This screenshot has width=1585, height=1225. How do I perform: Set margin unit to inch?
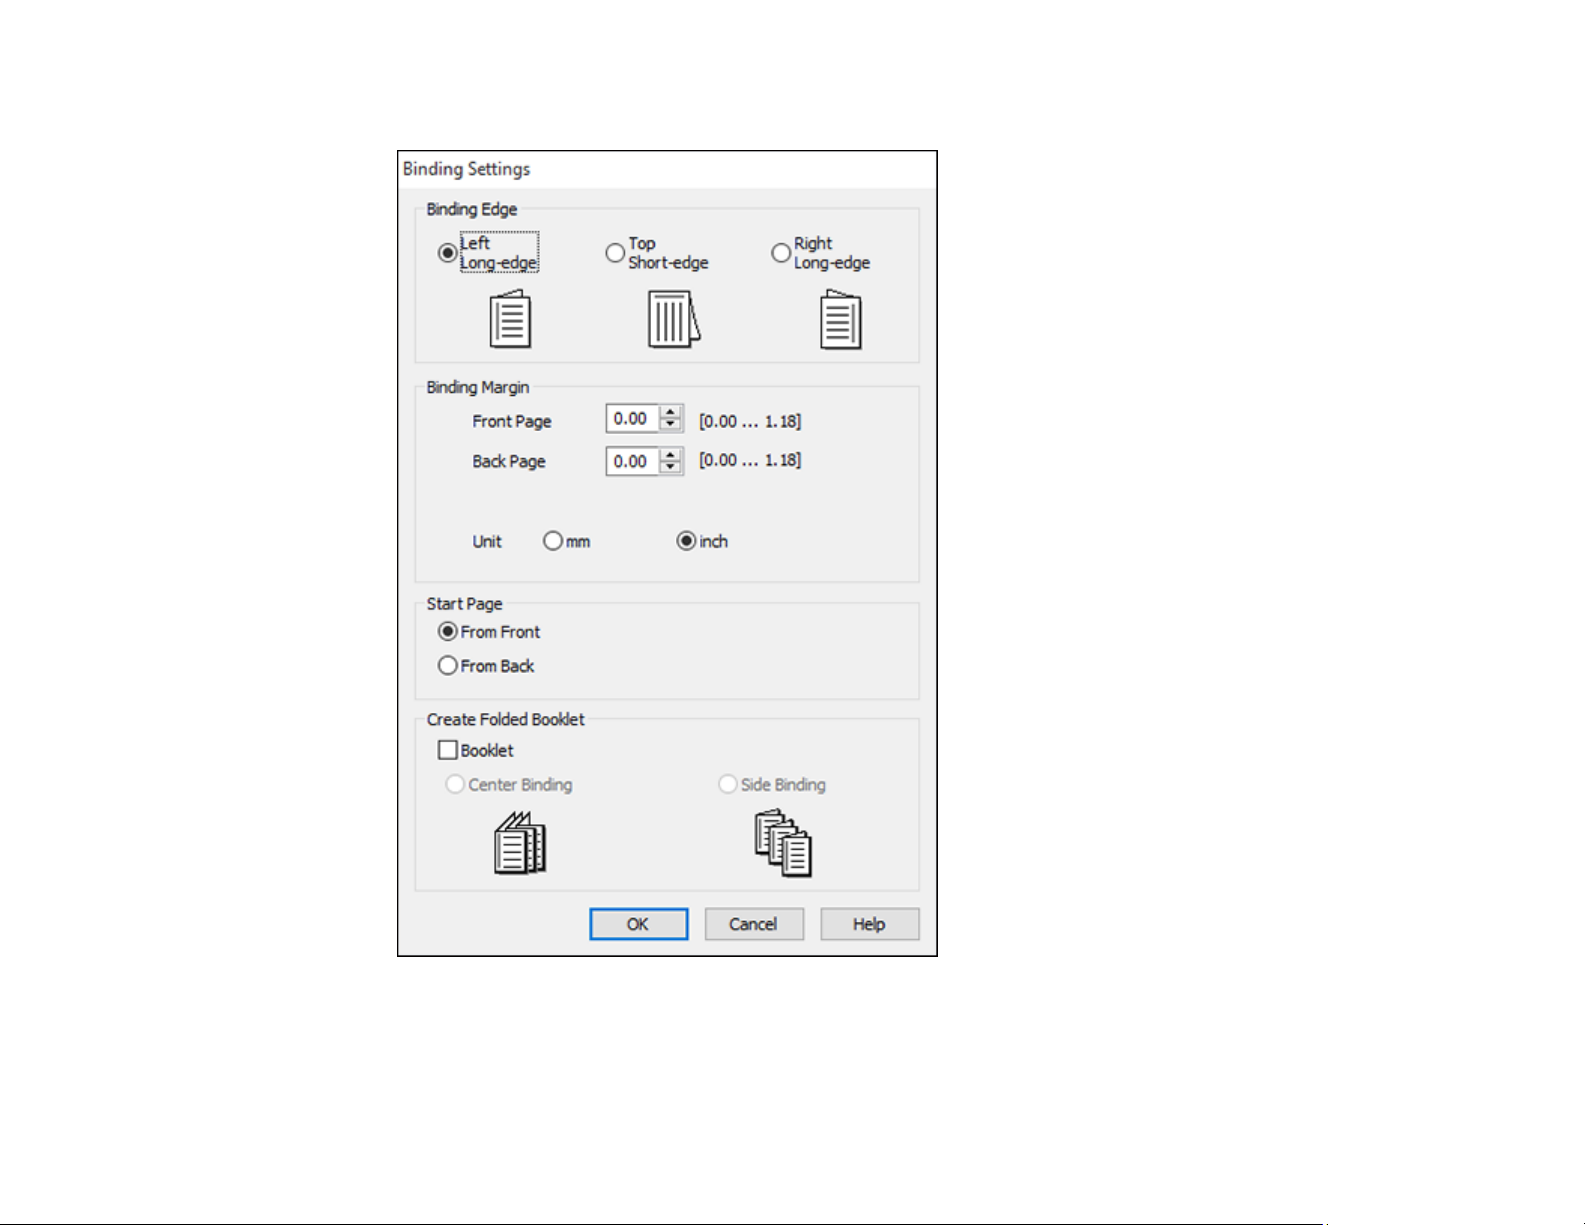[686, 541]
